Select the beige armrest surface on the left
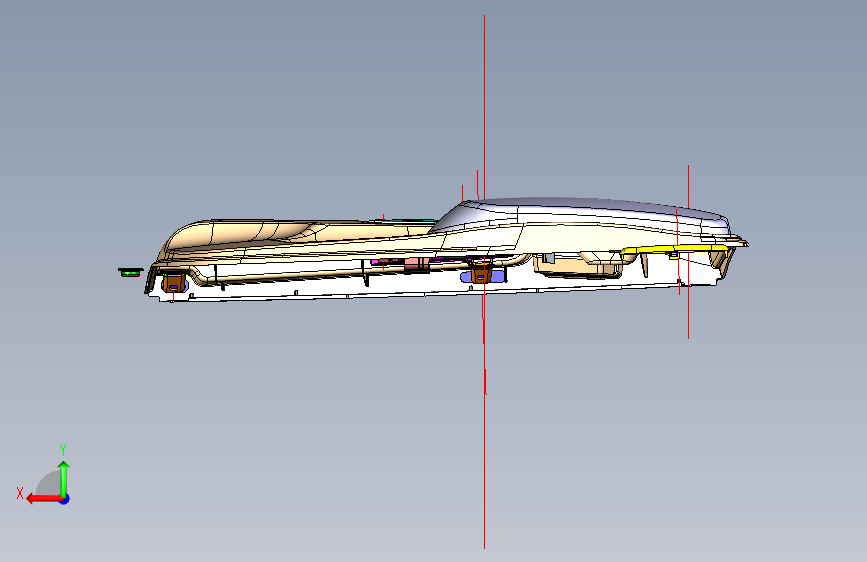This screenshot has height=562, width=867. click(243, 235)
